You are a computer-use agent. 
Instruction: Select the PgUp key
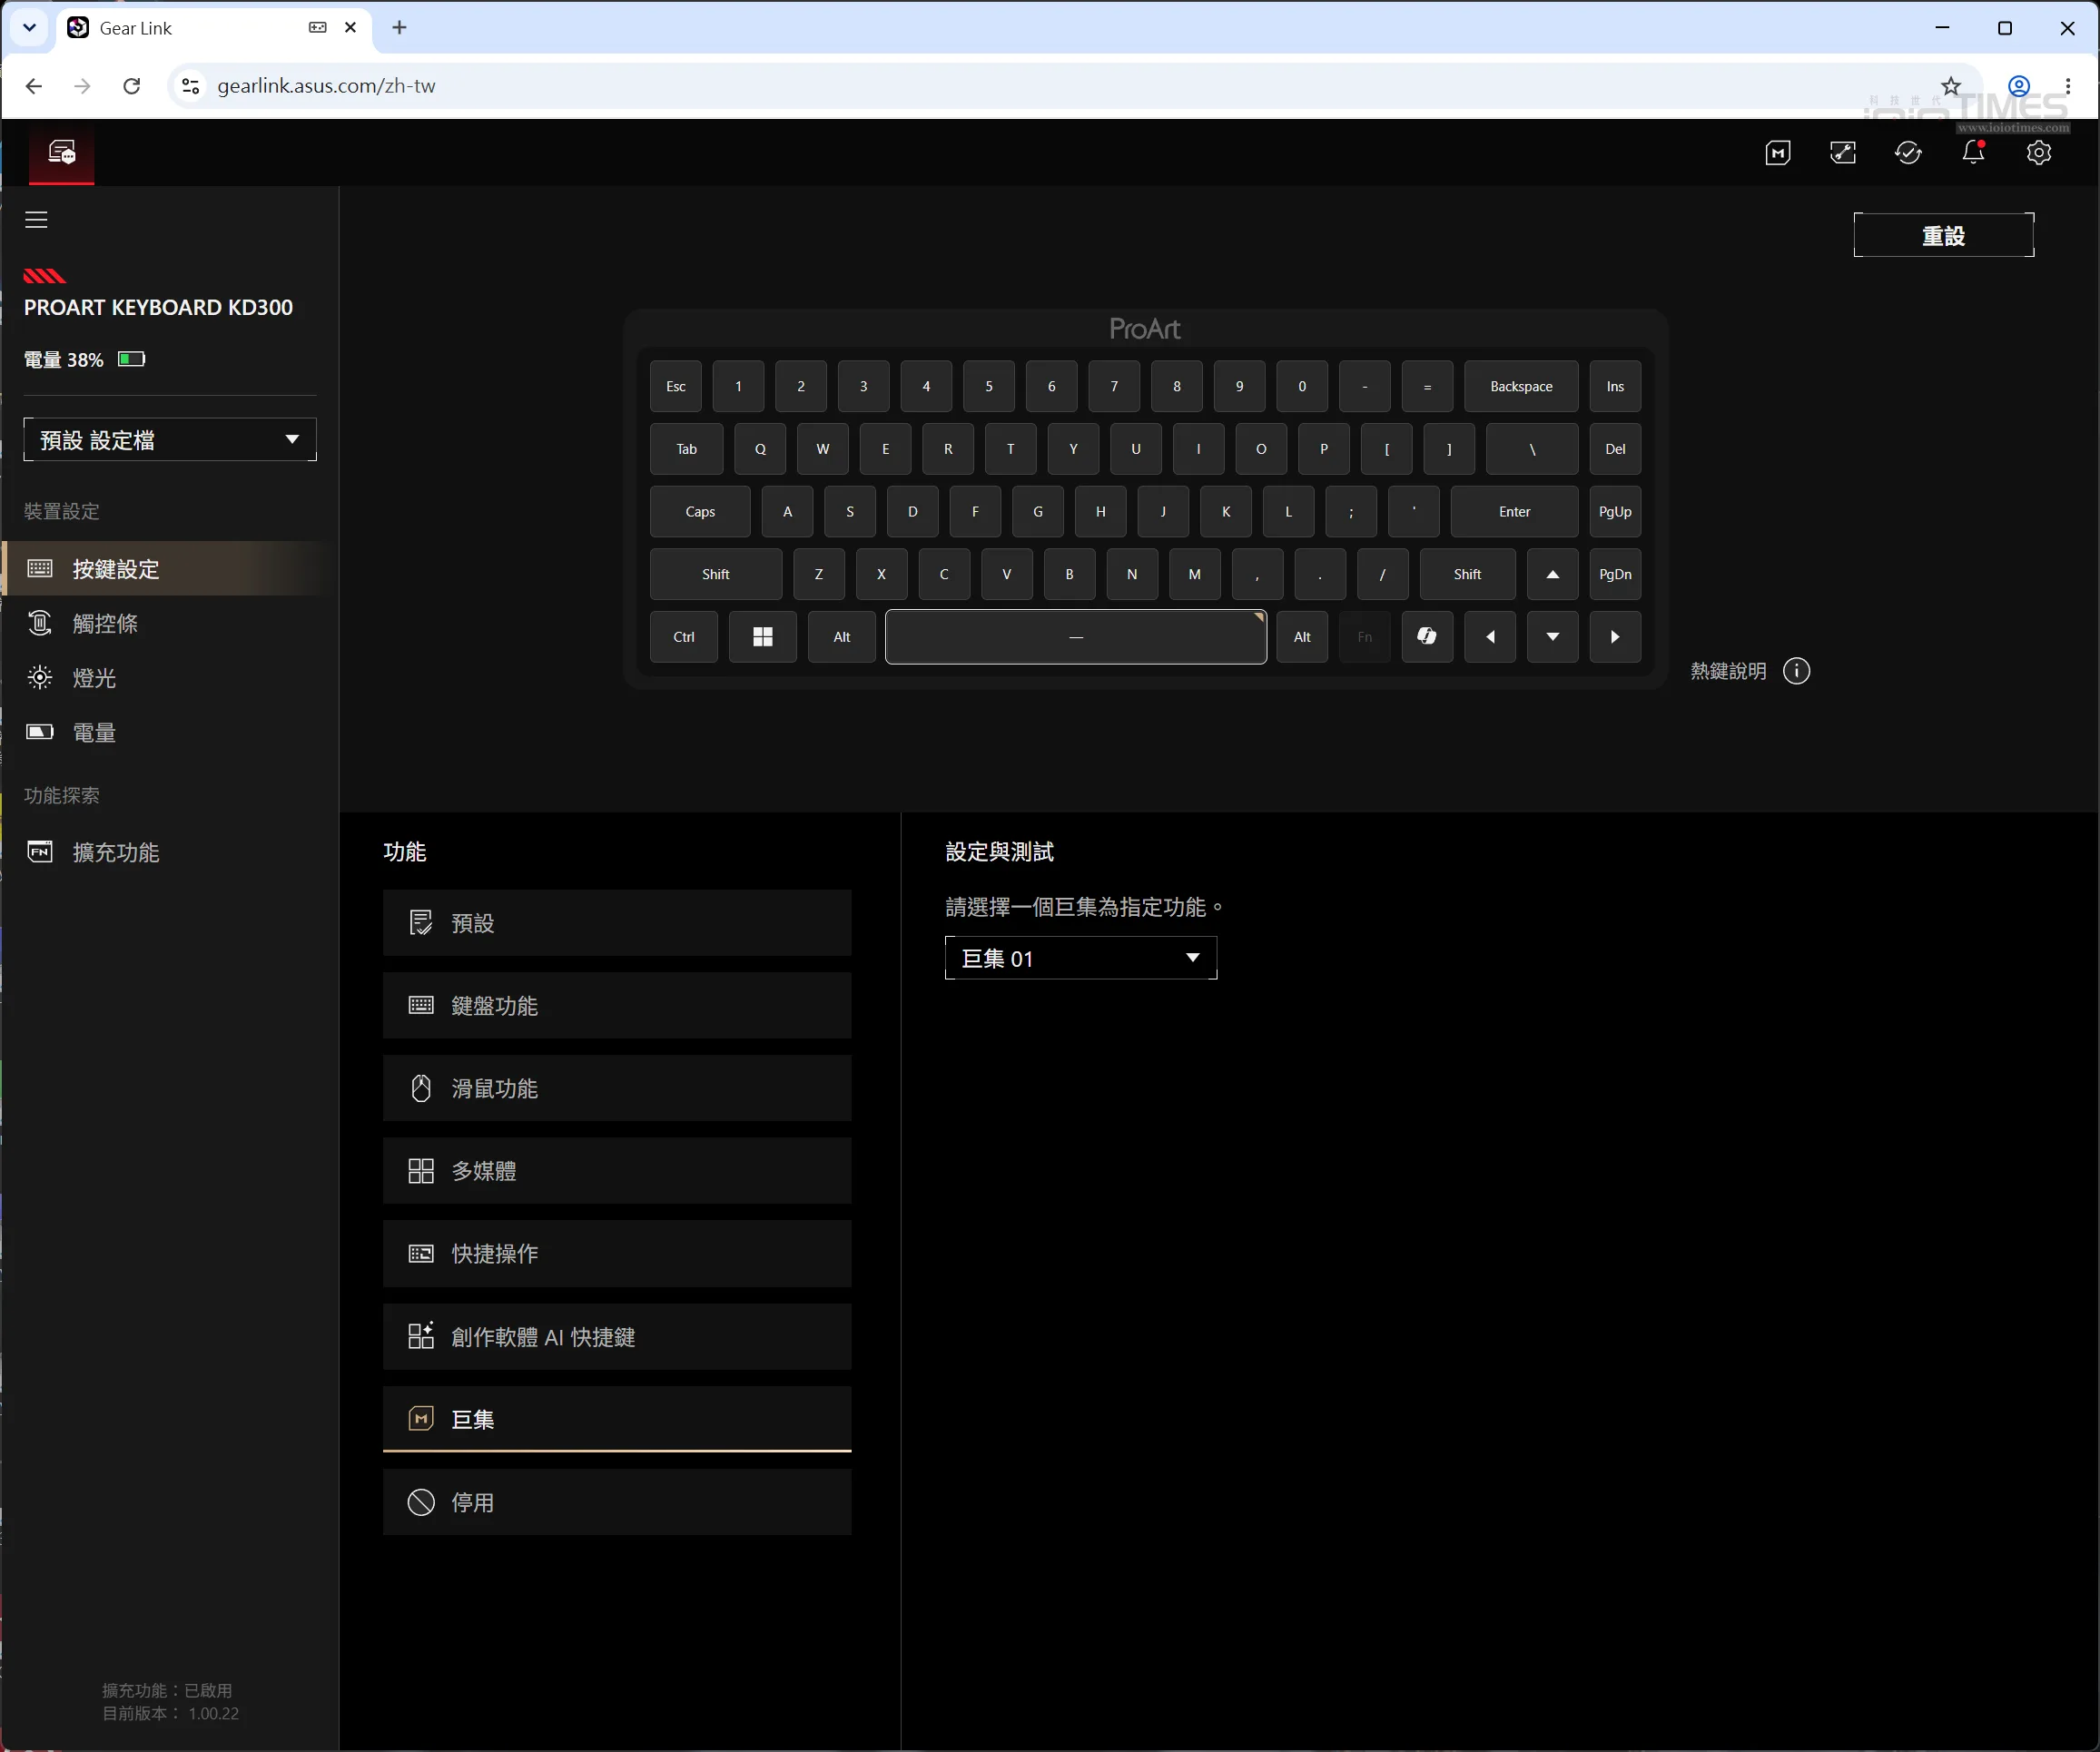coord(1615,512)
